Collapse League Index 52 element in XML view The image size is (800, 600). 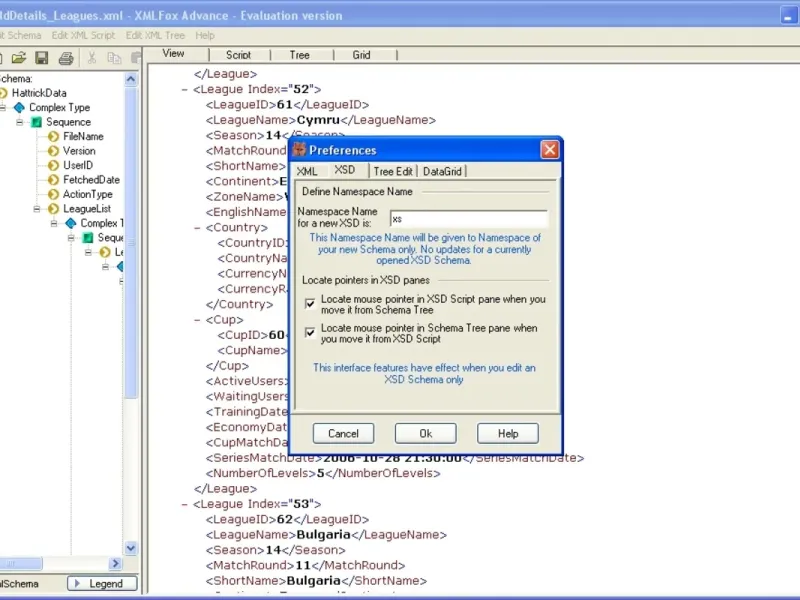click(184, 90)
